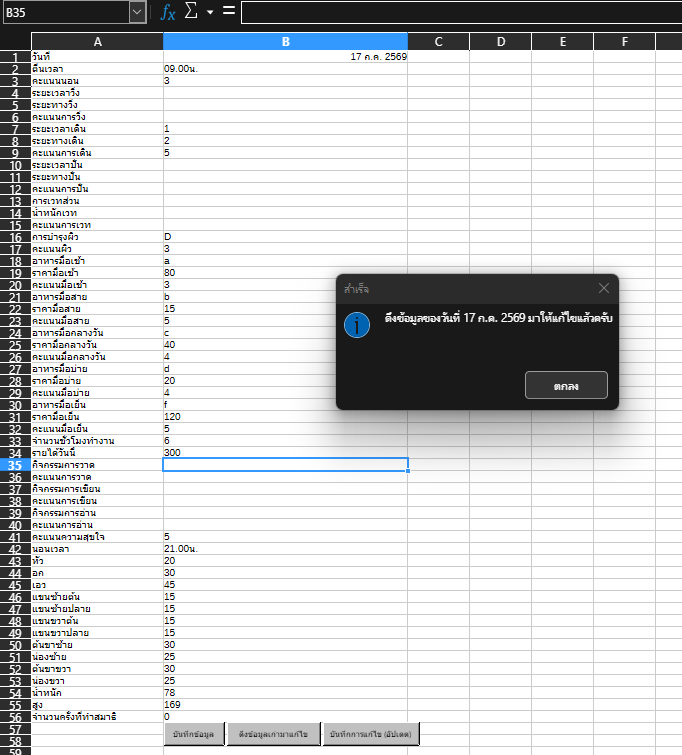The image size is (682, 755).
Task: Expand the Sum function dropdown arrow
Action: pos(210,12)
